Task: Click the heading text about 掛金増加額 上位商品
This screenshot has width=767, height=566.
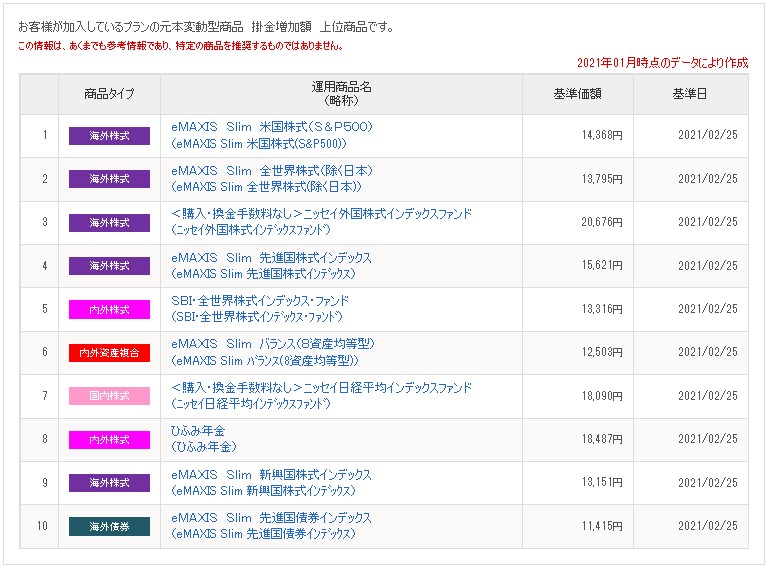Action: [206, 27]
